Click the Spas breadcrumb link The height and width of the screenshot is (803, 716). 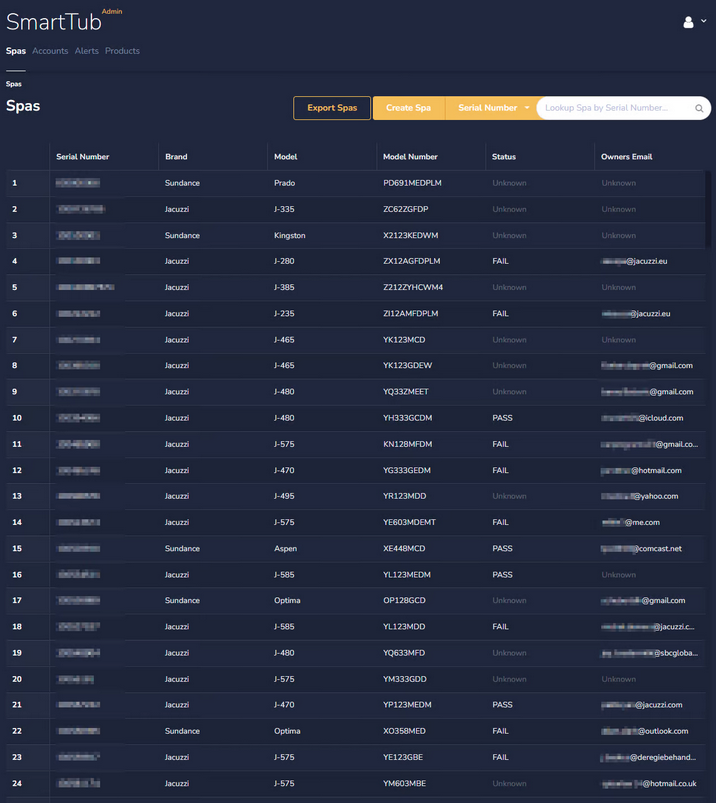coord(14,84)
